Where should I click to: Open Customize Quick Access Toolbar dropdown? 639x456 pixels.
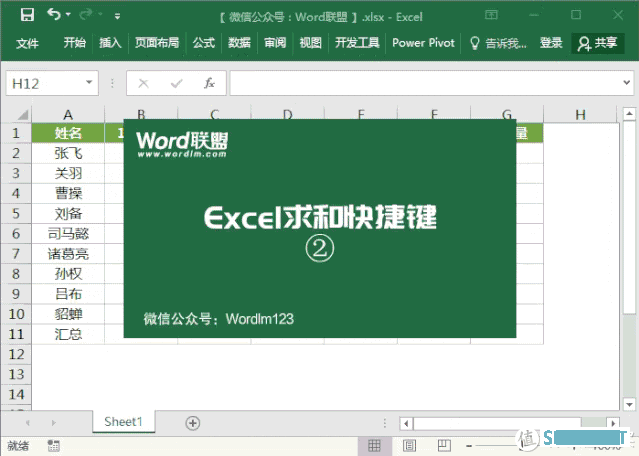tap(117, 16)
